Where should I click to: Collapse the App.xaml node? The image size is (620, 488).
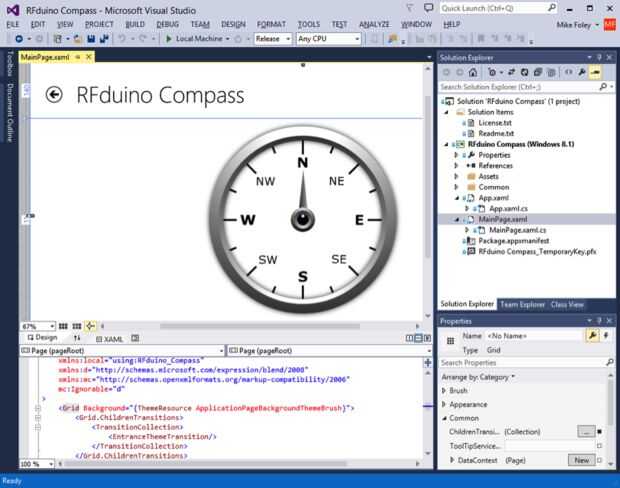pos(457,198)
